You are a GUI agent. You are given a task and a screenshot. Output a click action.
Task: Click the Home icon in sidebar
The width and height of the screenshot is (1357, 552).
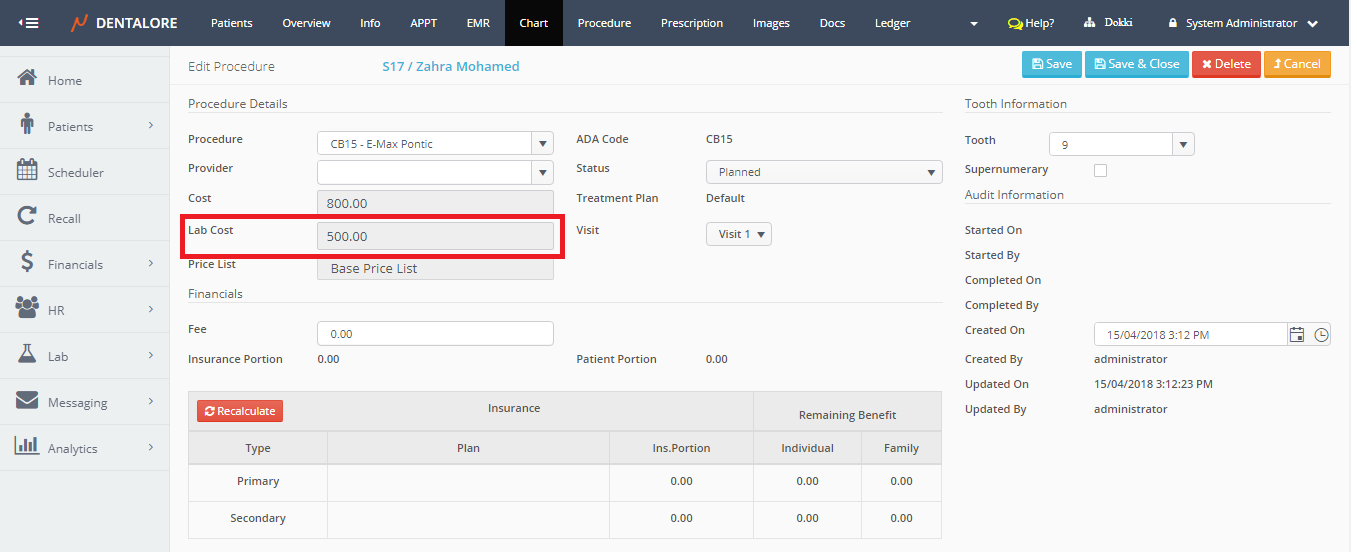[x=28, y=79]
